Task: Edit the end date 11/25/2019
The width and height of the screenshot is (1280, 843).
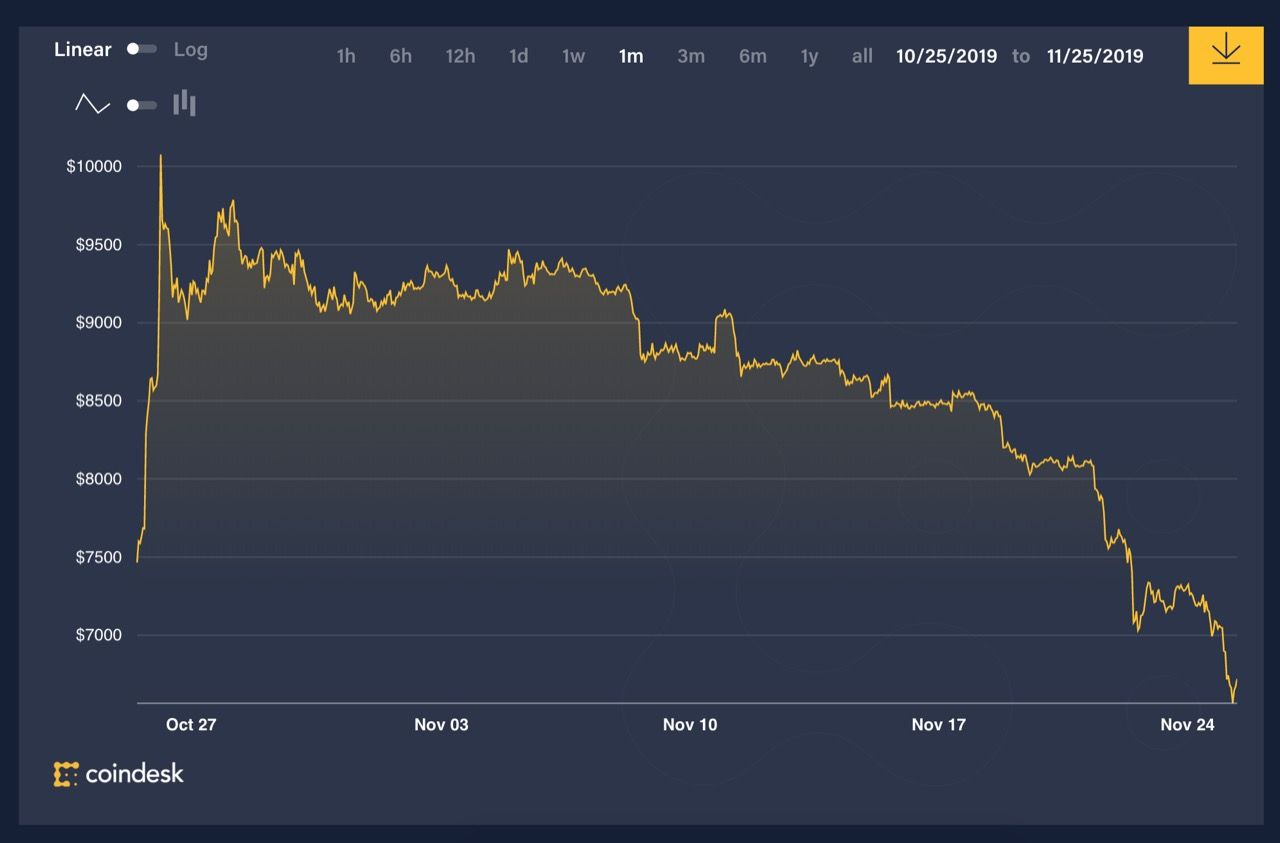Action: (x=1095, y=56)
